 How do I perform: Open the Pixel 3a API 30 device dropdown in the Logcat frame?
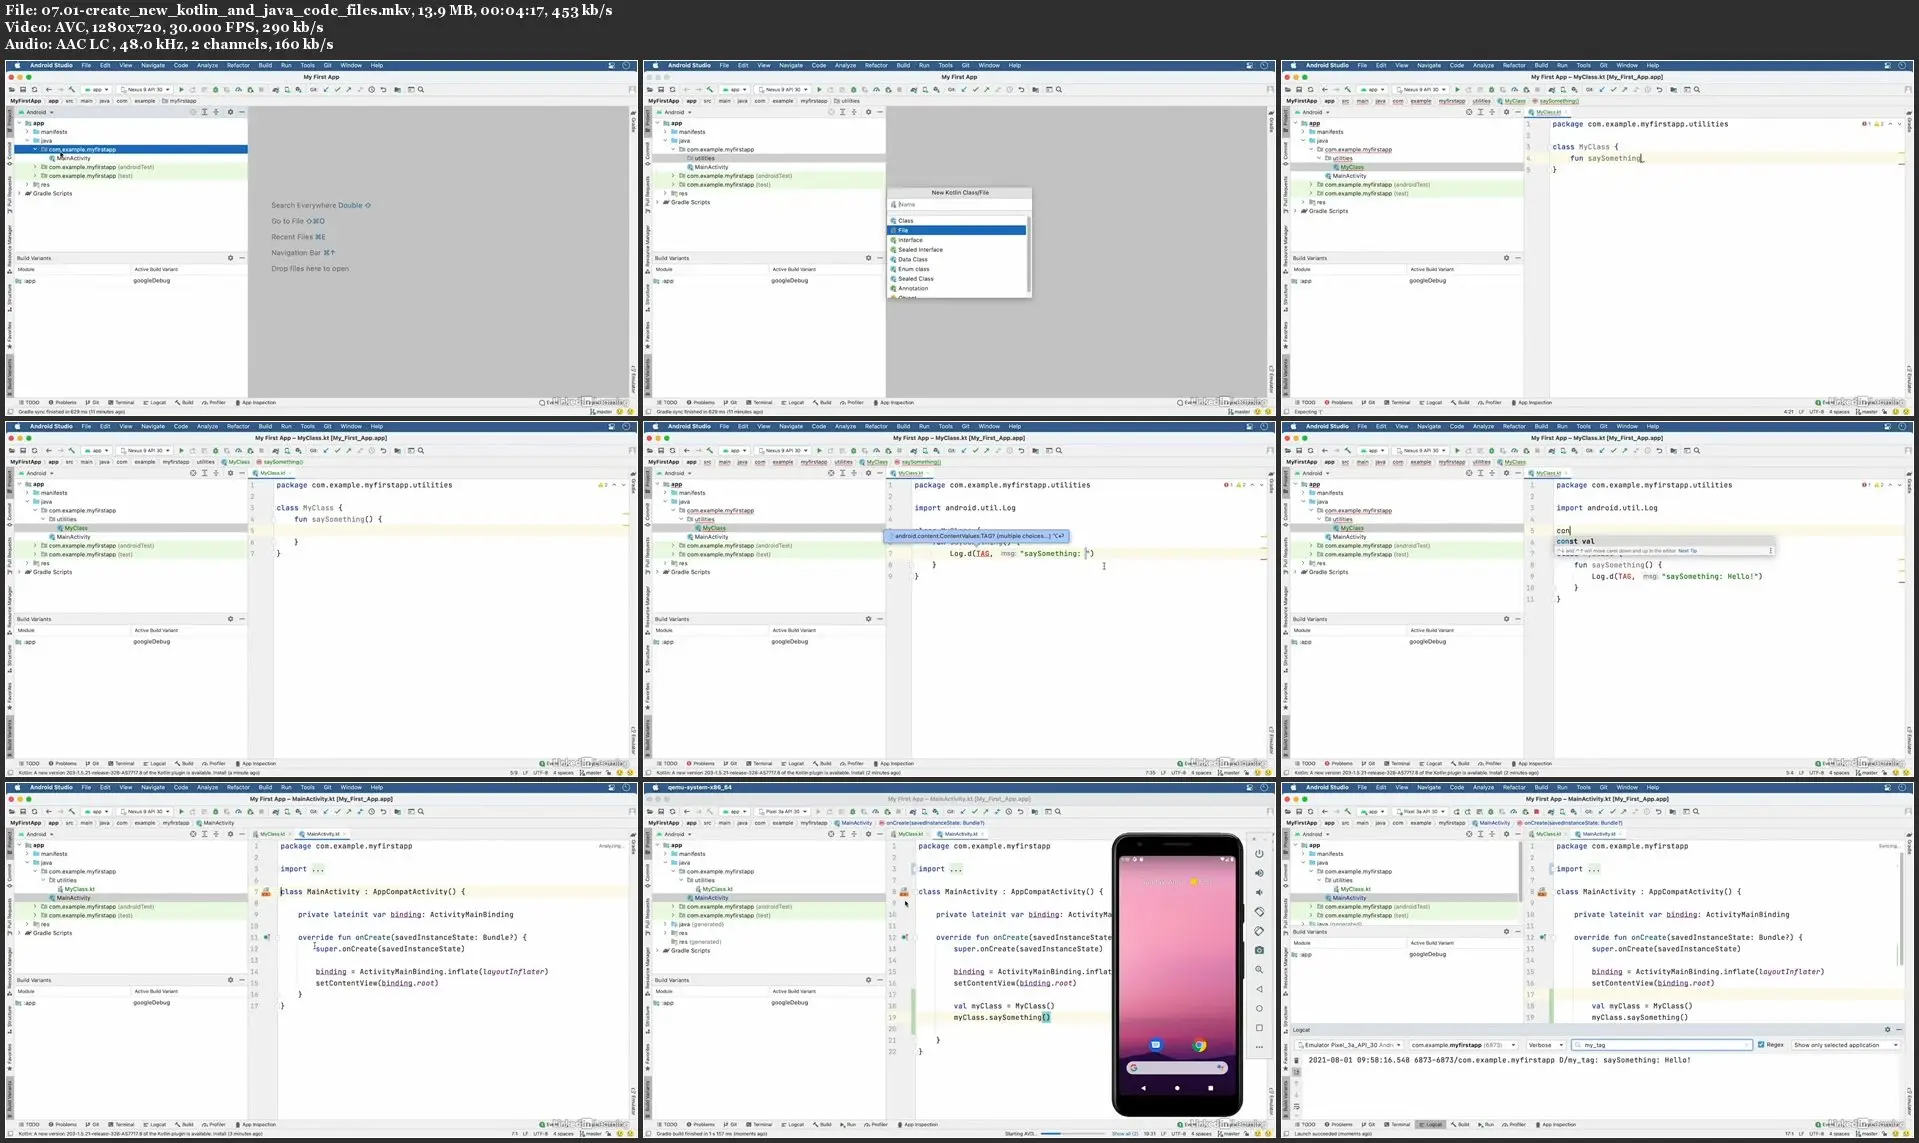[1421, 812]
